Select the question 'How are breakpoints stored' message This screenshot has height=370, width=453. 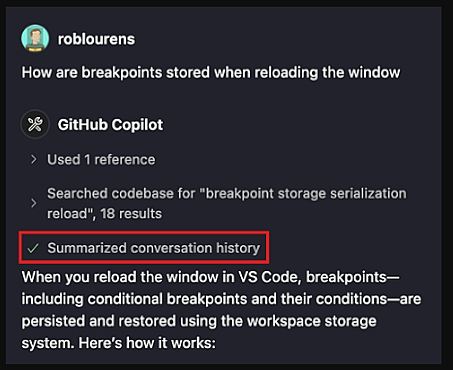point(211,72)
